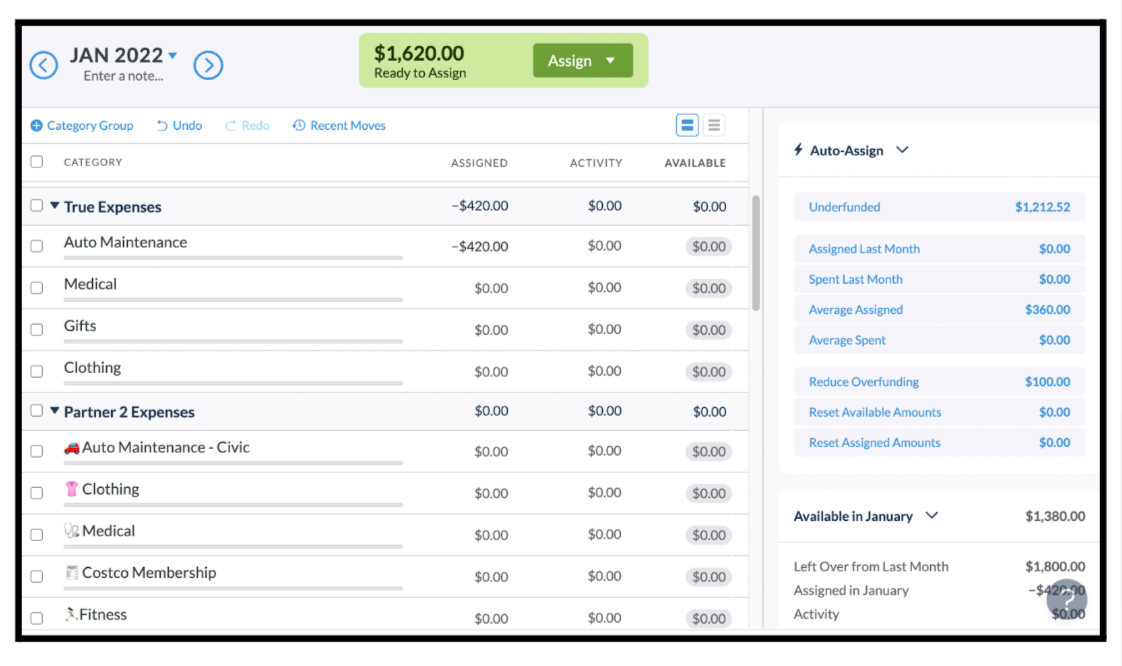Open Recent Moves with the clock icon
Viewport: 1122px width, 666px height.
coord(298,125)
